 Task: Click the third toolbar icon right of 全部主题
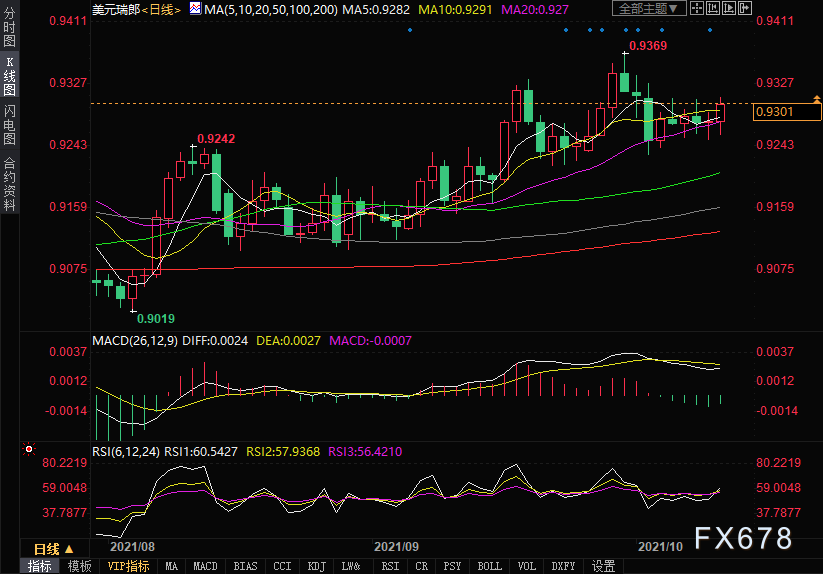730,9
